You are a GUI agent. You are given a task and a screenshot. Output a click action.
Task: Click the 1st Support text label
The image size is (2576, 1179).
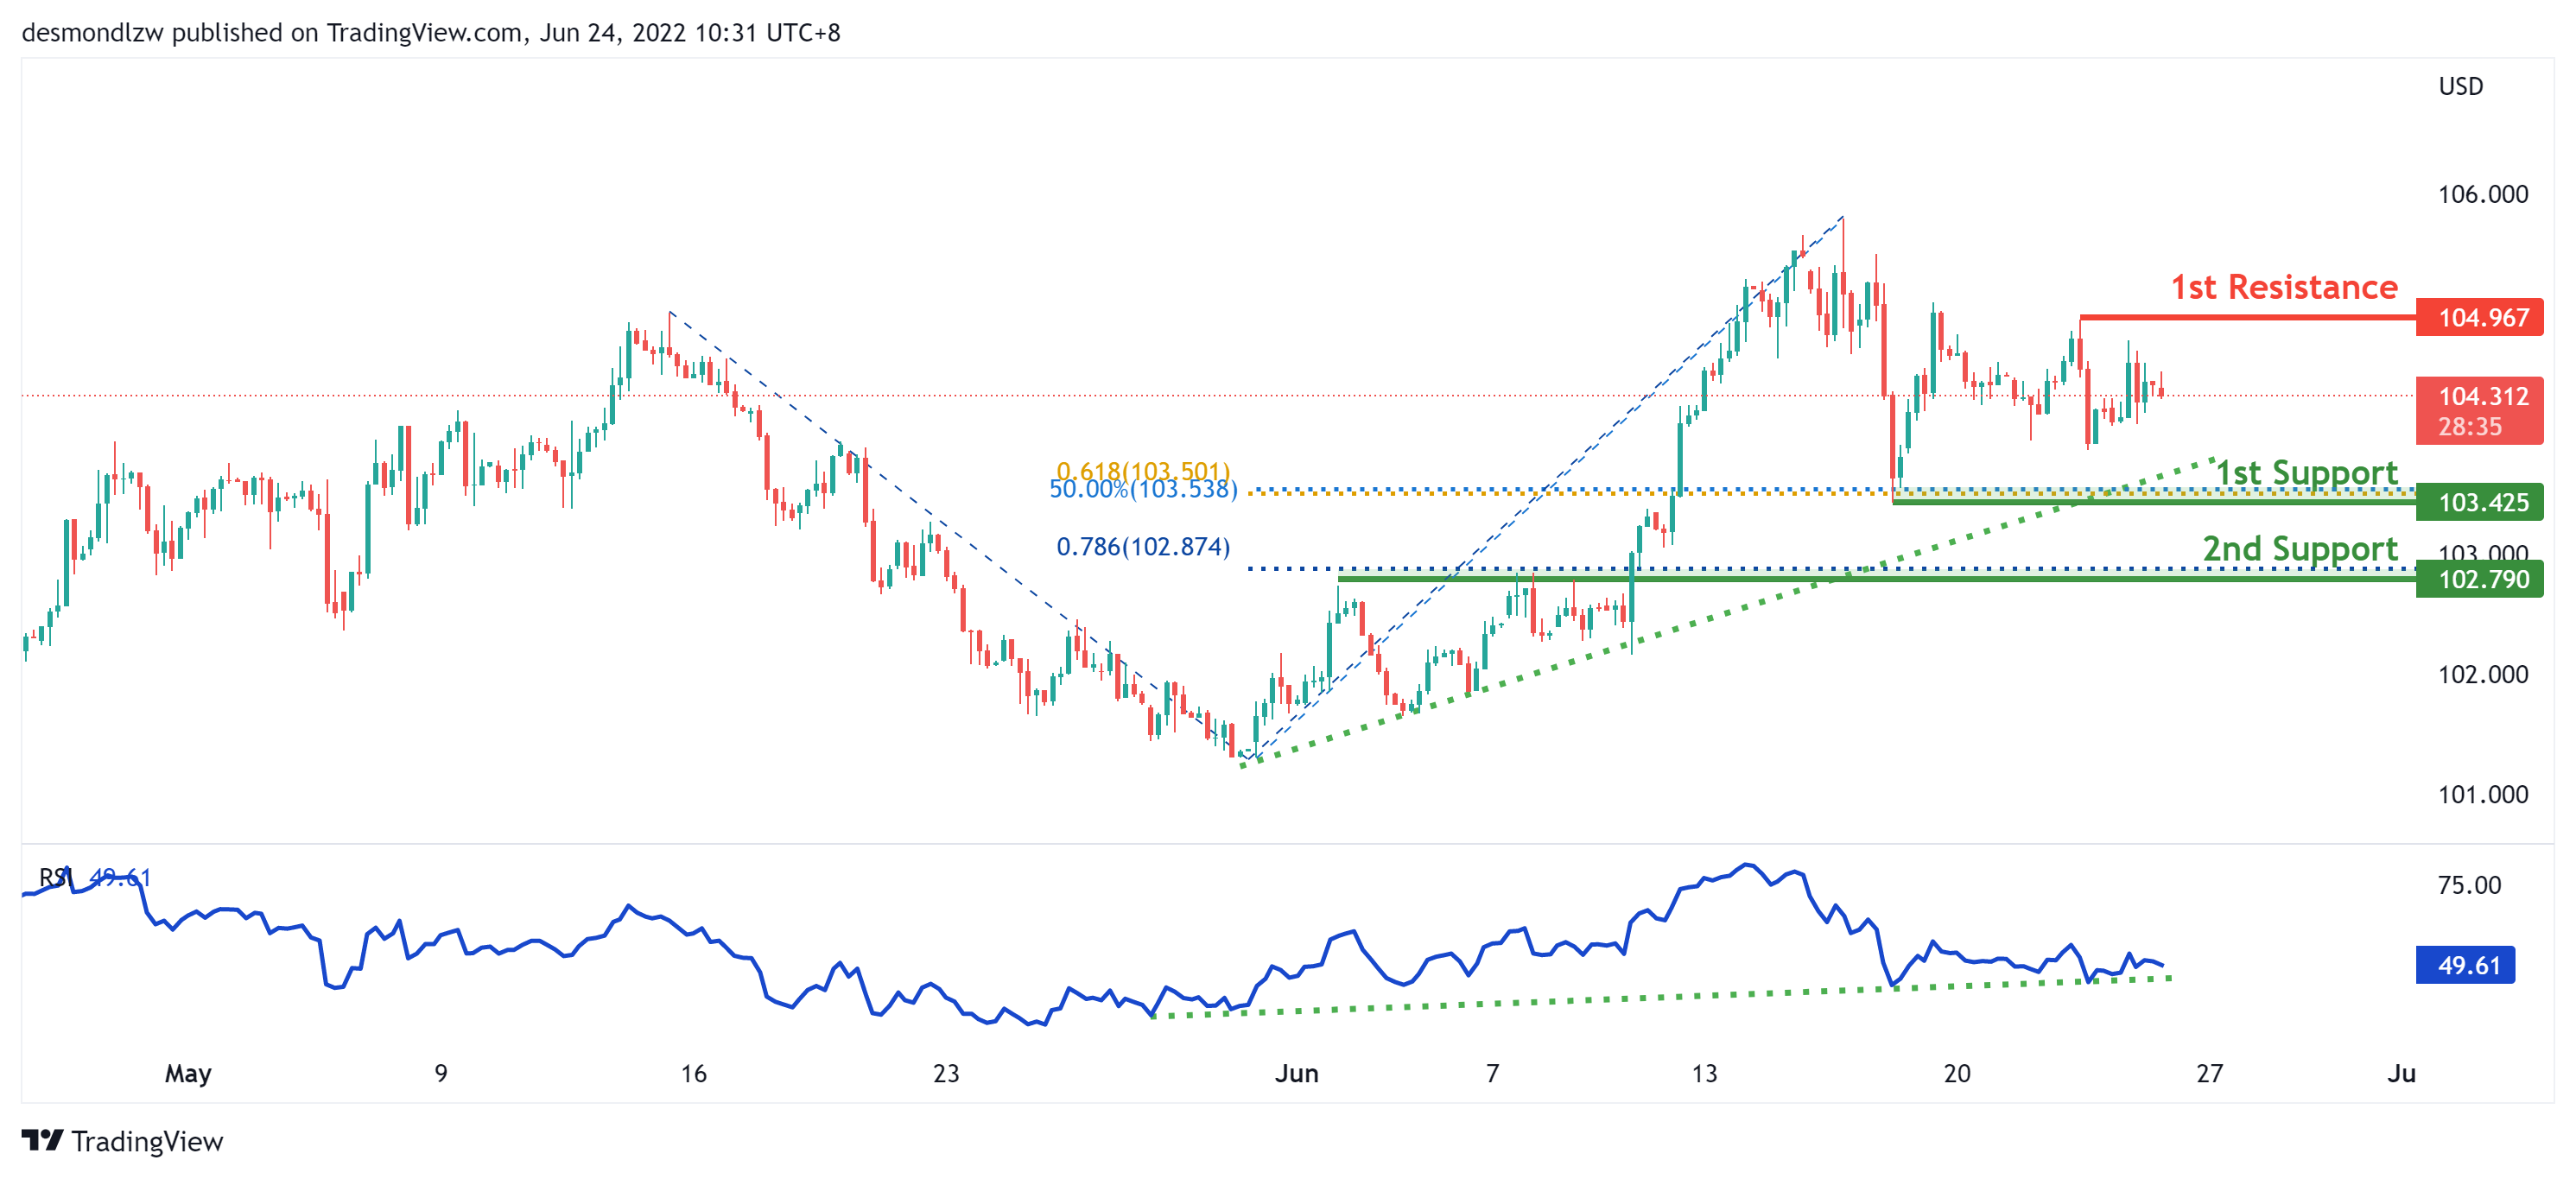2306,472
